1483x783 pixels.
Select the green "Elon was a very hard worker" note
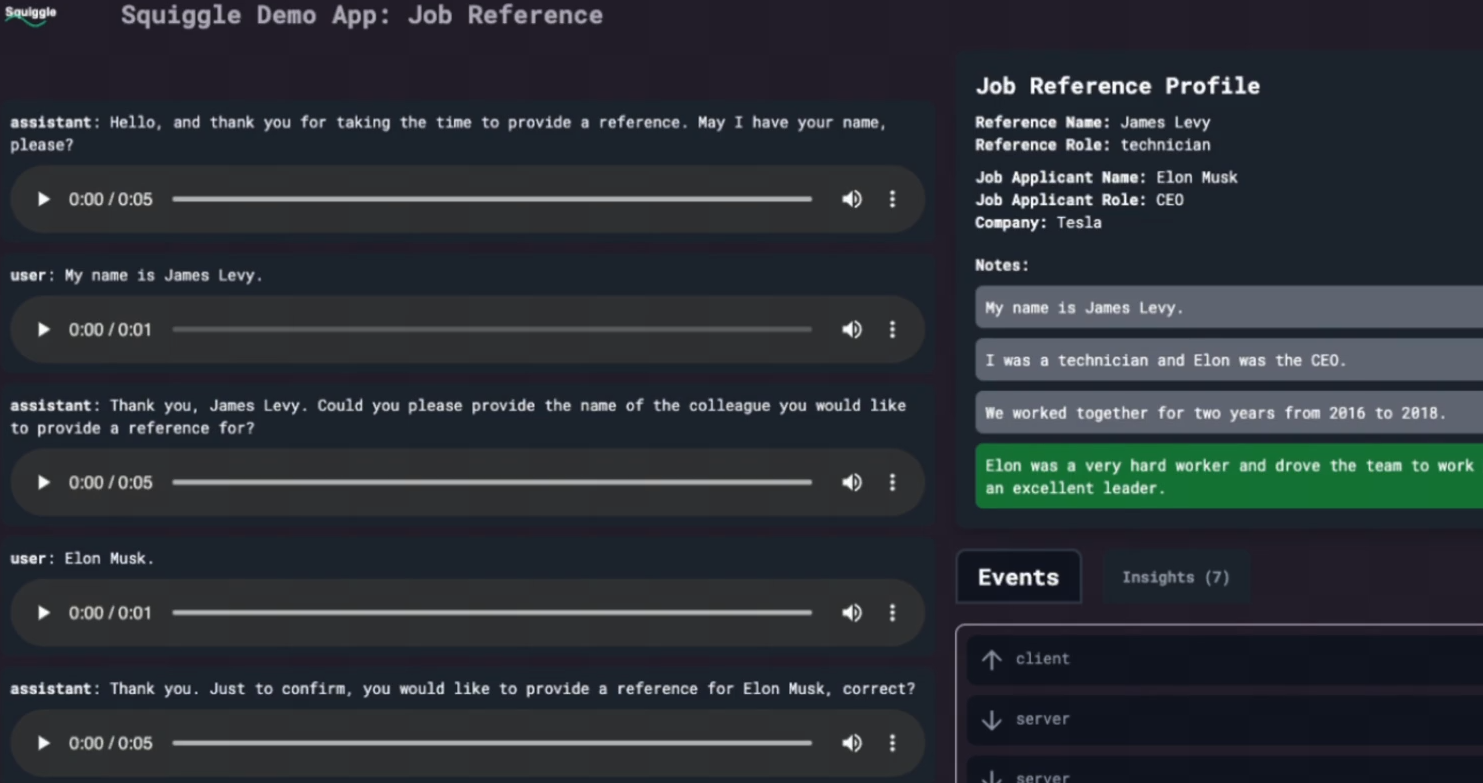pos(1229,476)
